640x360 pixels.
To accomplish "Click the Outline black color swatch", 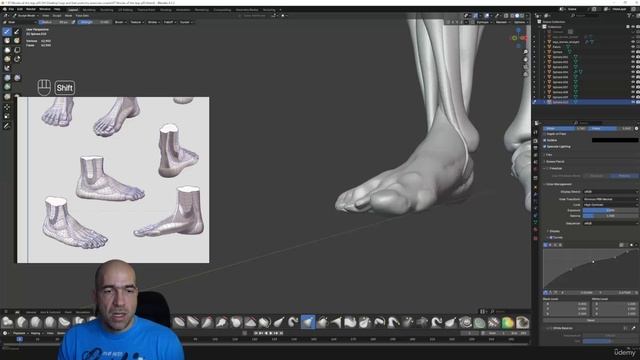I will click(615, 140).
